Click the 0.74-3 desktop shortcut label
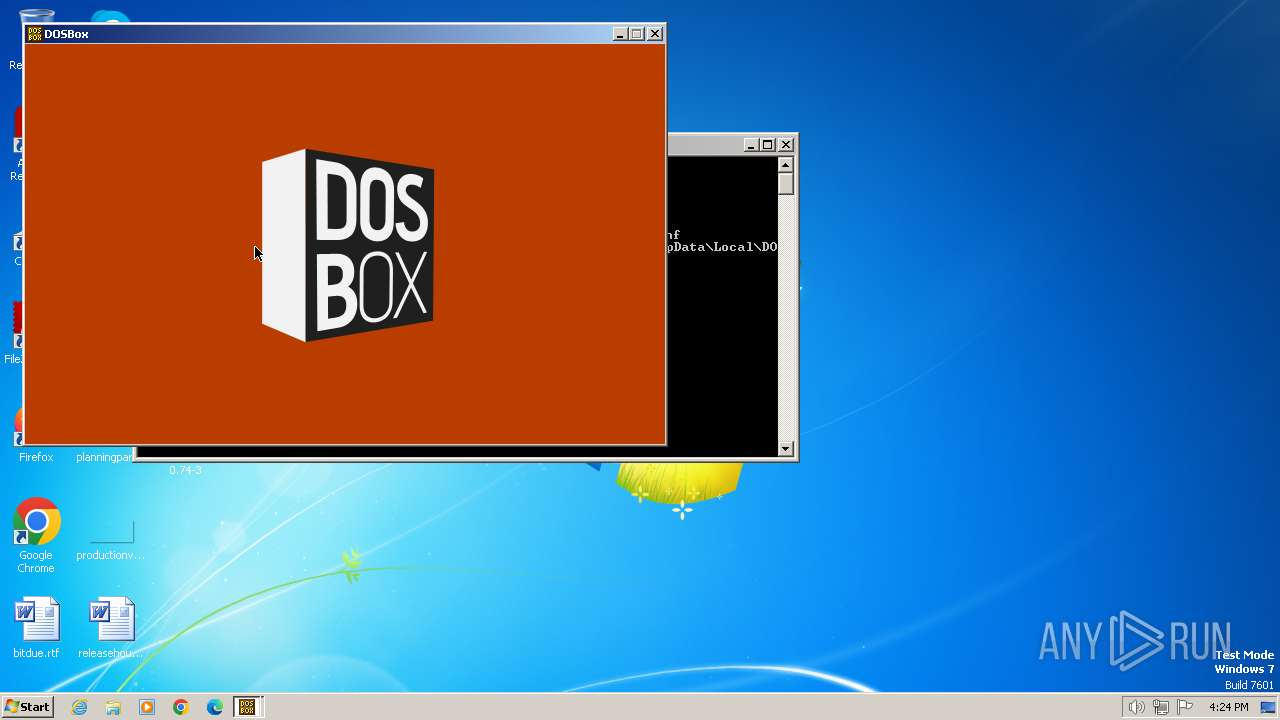 click(x=185, y=470)
